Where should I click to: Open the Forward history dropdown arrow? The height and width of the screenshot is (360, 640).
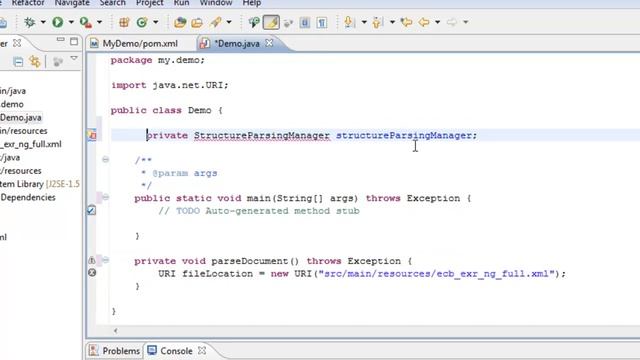coord(465,22)
